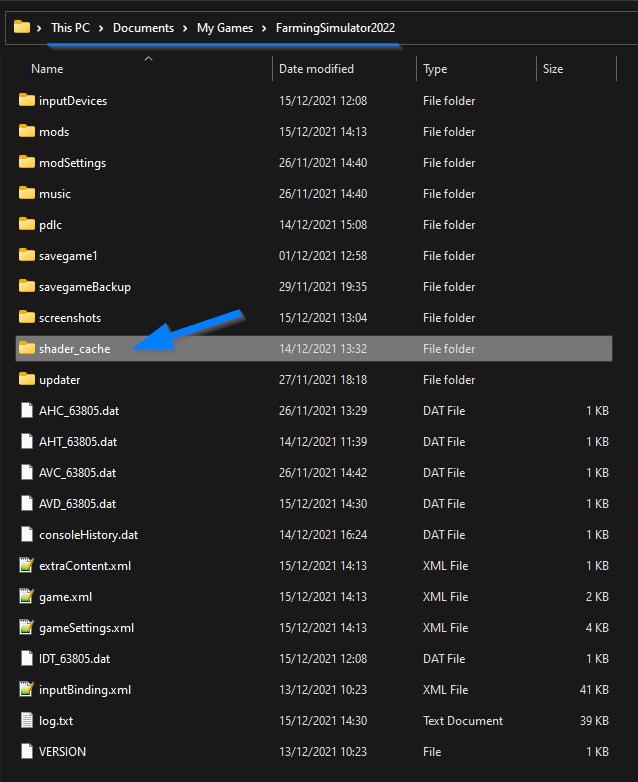Screen dimensions: 638x782
Task: Click the address bar folder icon
Action: (21, 28)
